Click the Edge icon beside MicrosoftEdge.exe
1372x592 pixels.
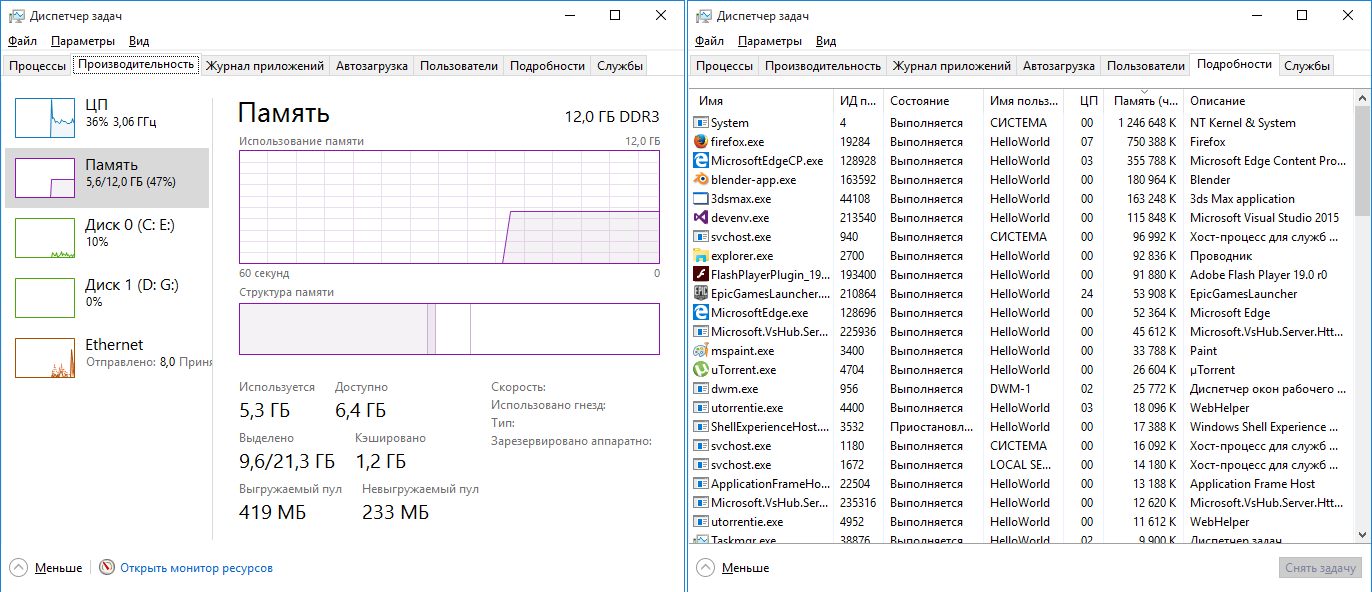(x=700, y=313)
